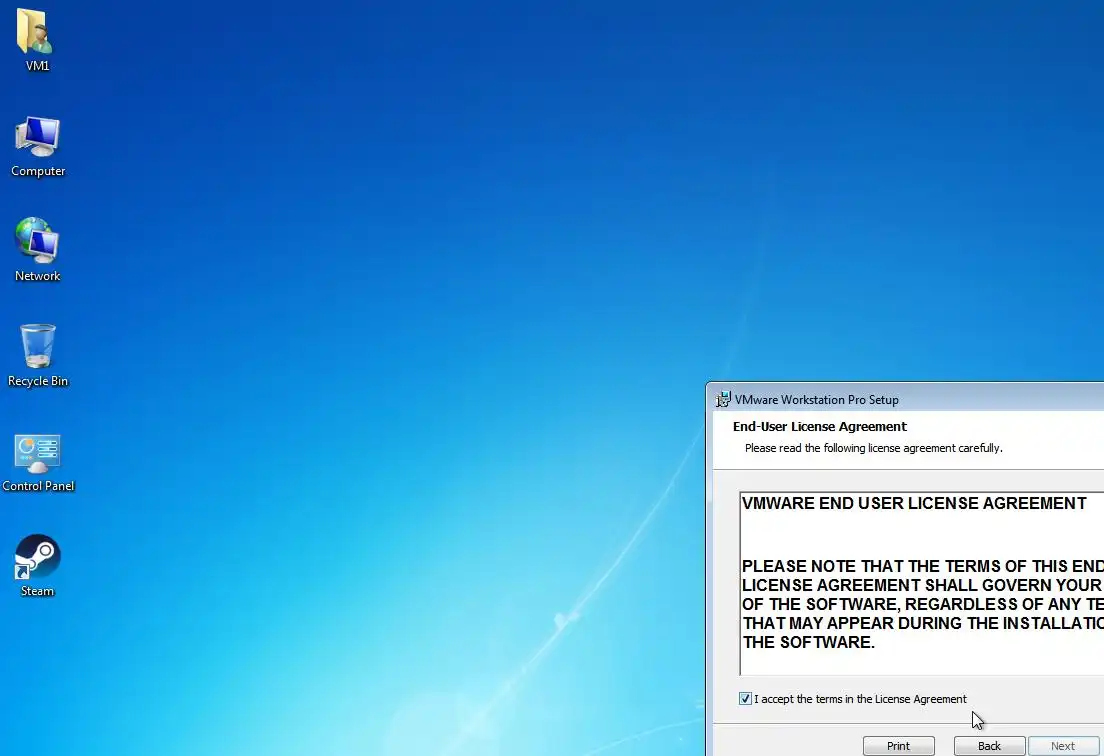Screen dimensions: 1104x756
Task: Go Back in the VMware setup
Action: point(989,746)
